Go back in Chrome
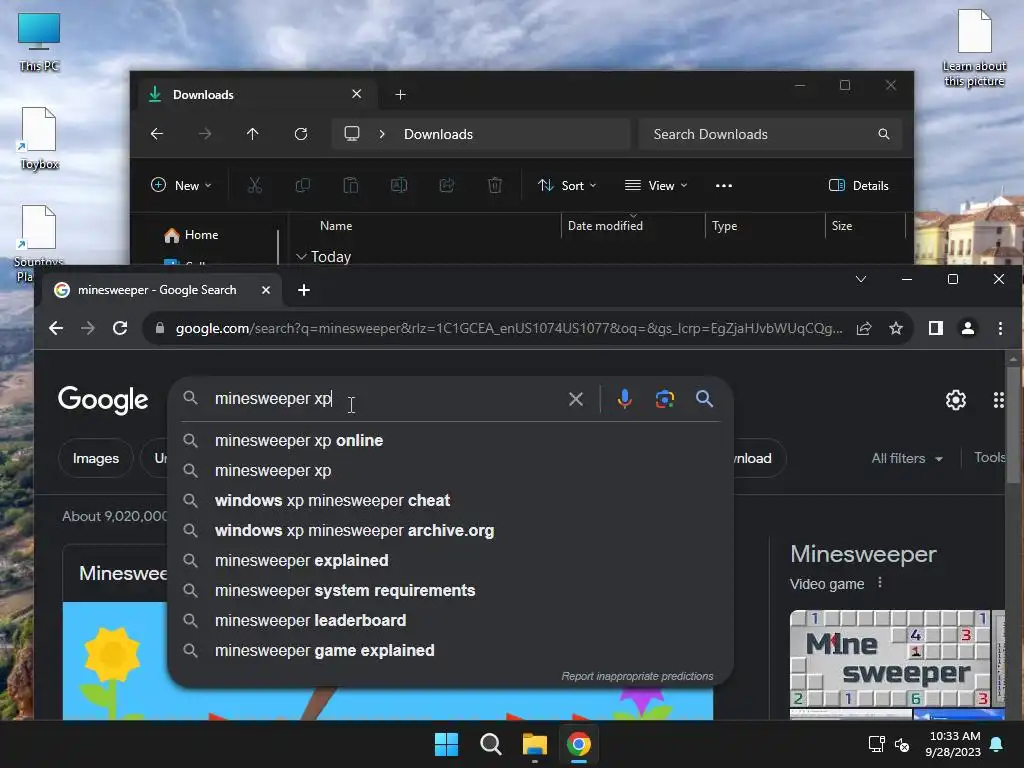The width and height of the screenshot is (1024, 768). (x=56, y=328)
